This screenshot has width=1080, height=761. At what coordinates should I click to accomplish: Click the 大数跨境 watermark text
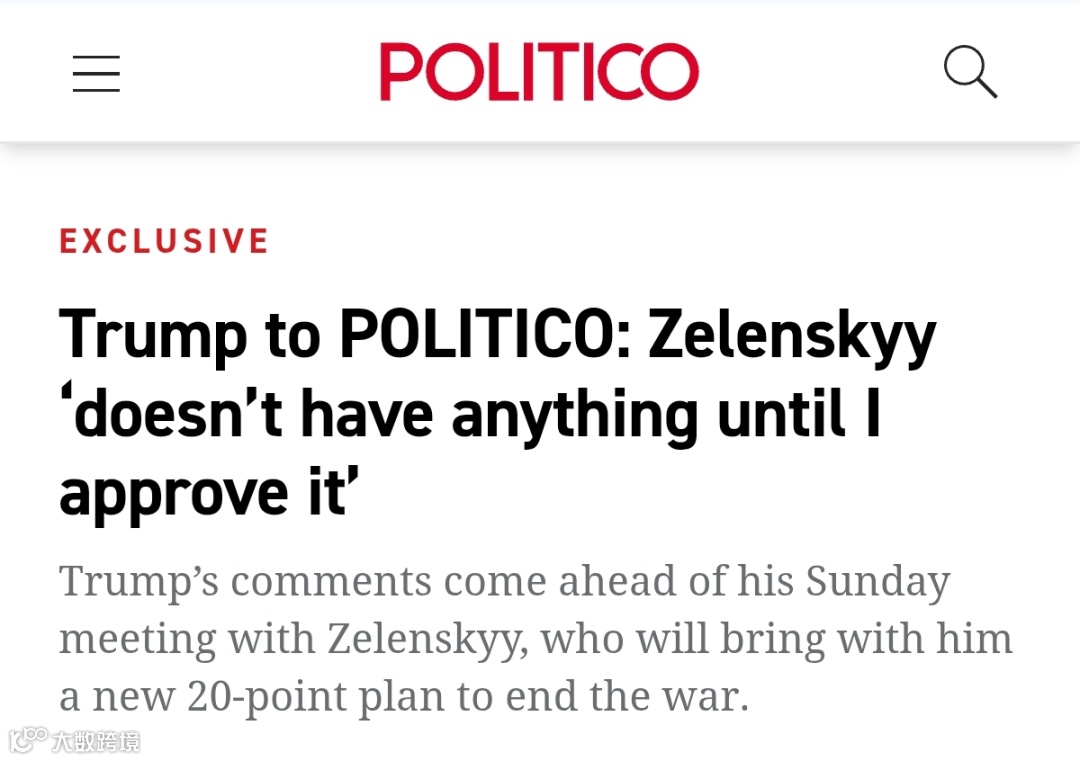click(x=96, y=742)
